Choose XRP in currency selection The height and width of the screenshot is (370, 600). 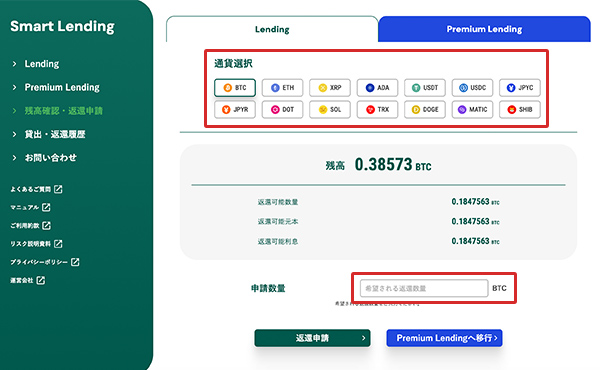[x=330, y=88]
